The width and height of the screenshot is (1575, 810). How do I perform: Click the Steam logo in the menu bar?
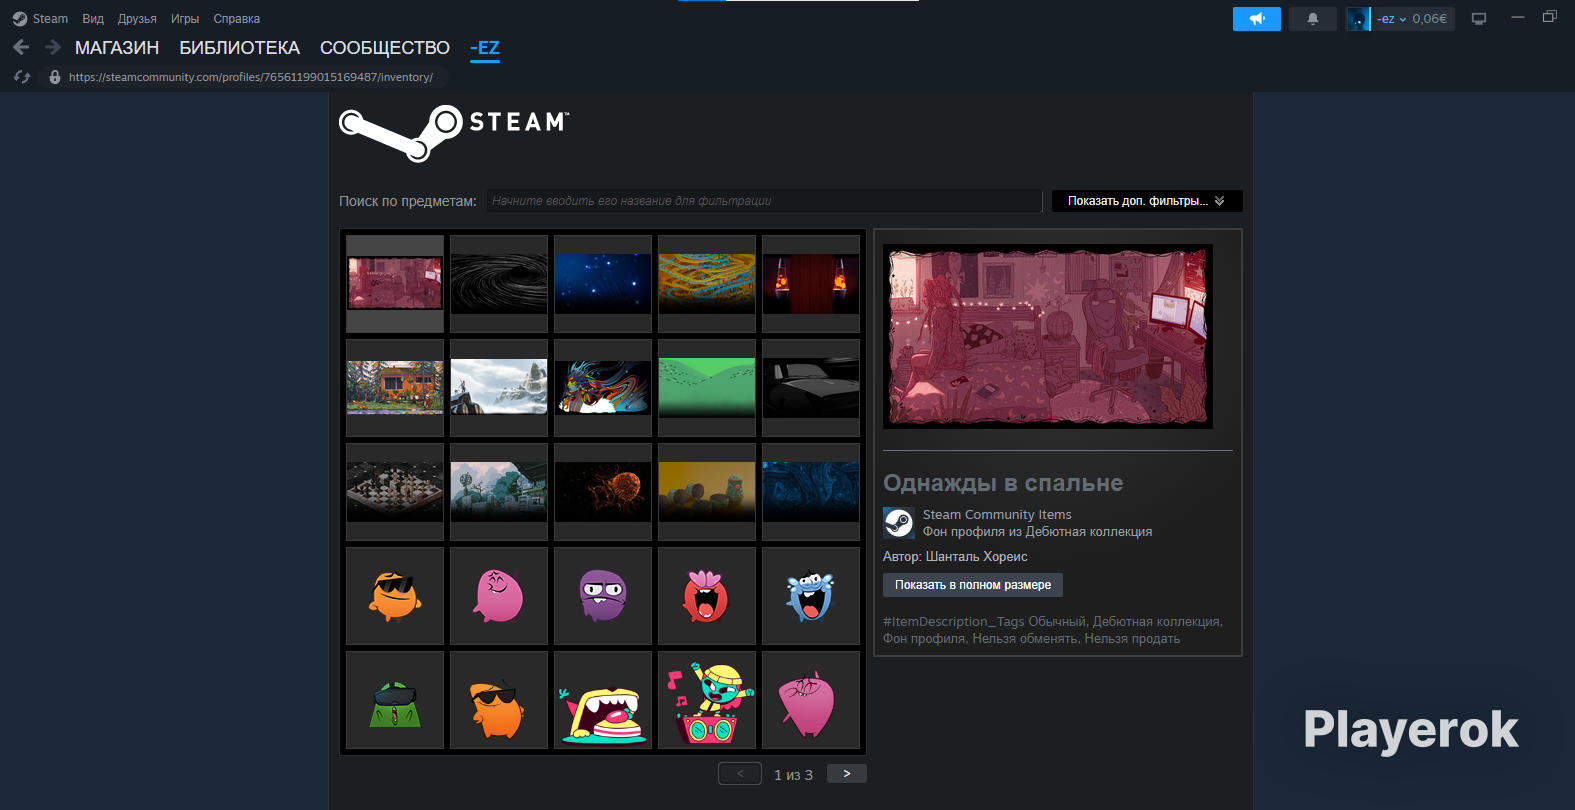[x=20, y=19]
